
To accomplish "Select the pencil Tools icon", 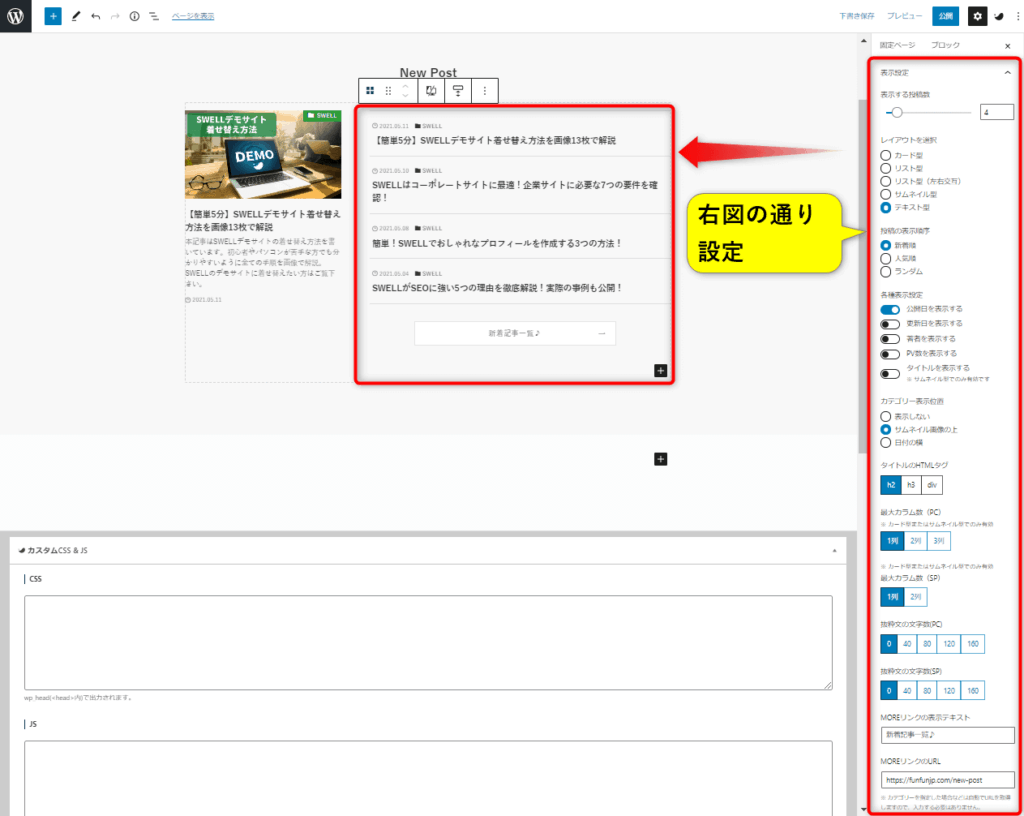I will 76,16.
